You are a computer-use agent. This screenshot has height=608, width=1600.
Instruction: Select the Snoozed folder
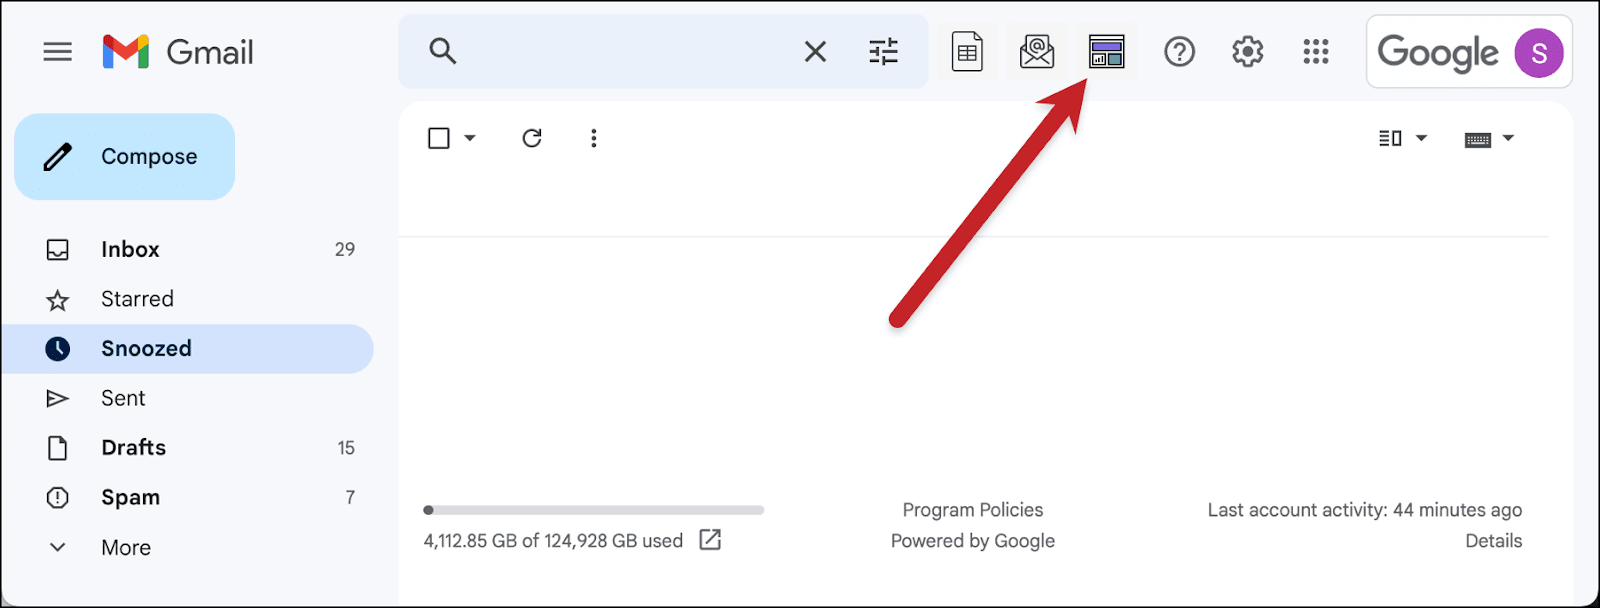tap(188, 349)
